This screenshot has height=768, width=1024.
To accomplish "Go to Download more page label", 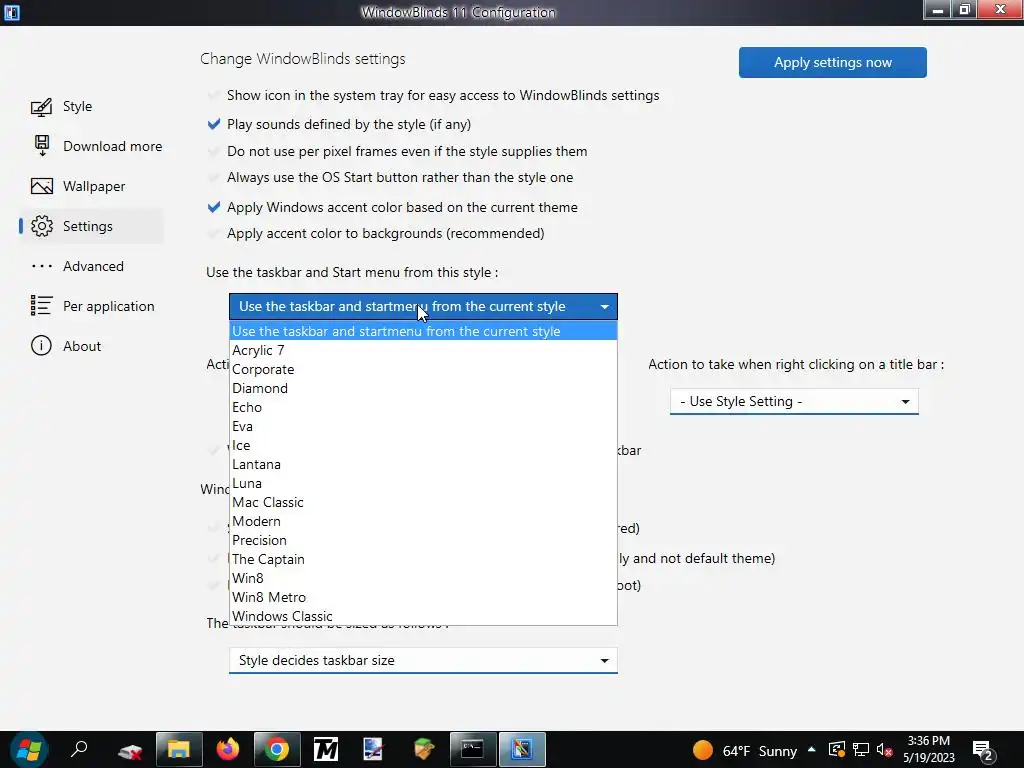I will 112,146.
